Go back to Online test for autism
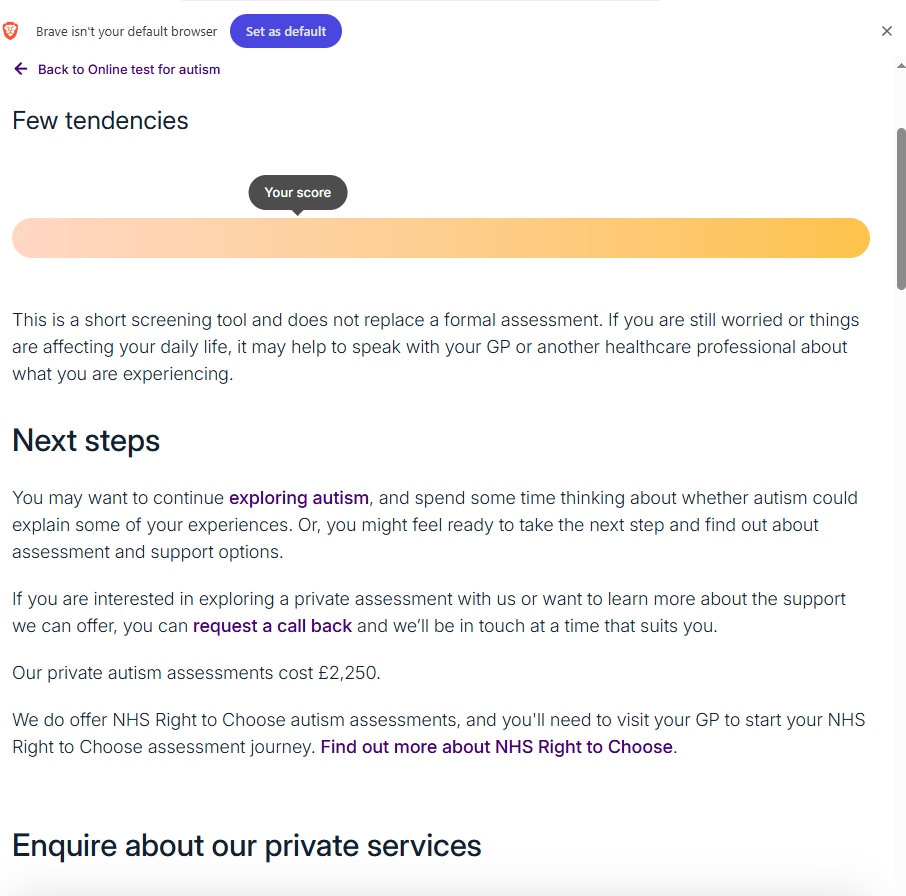The width and height of the screenshot is (906, 896). pyautogui.click(x=128, y=70)
